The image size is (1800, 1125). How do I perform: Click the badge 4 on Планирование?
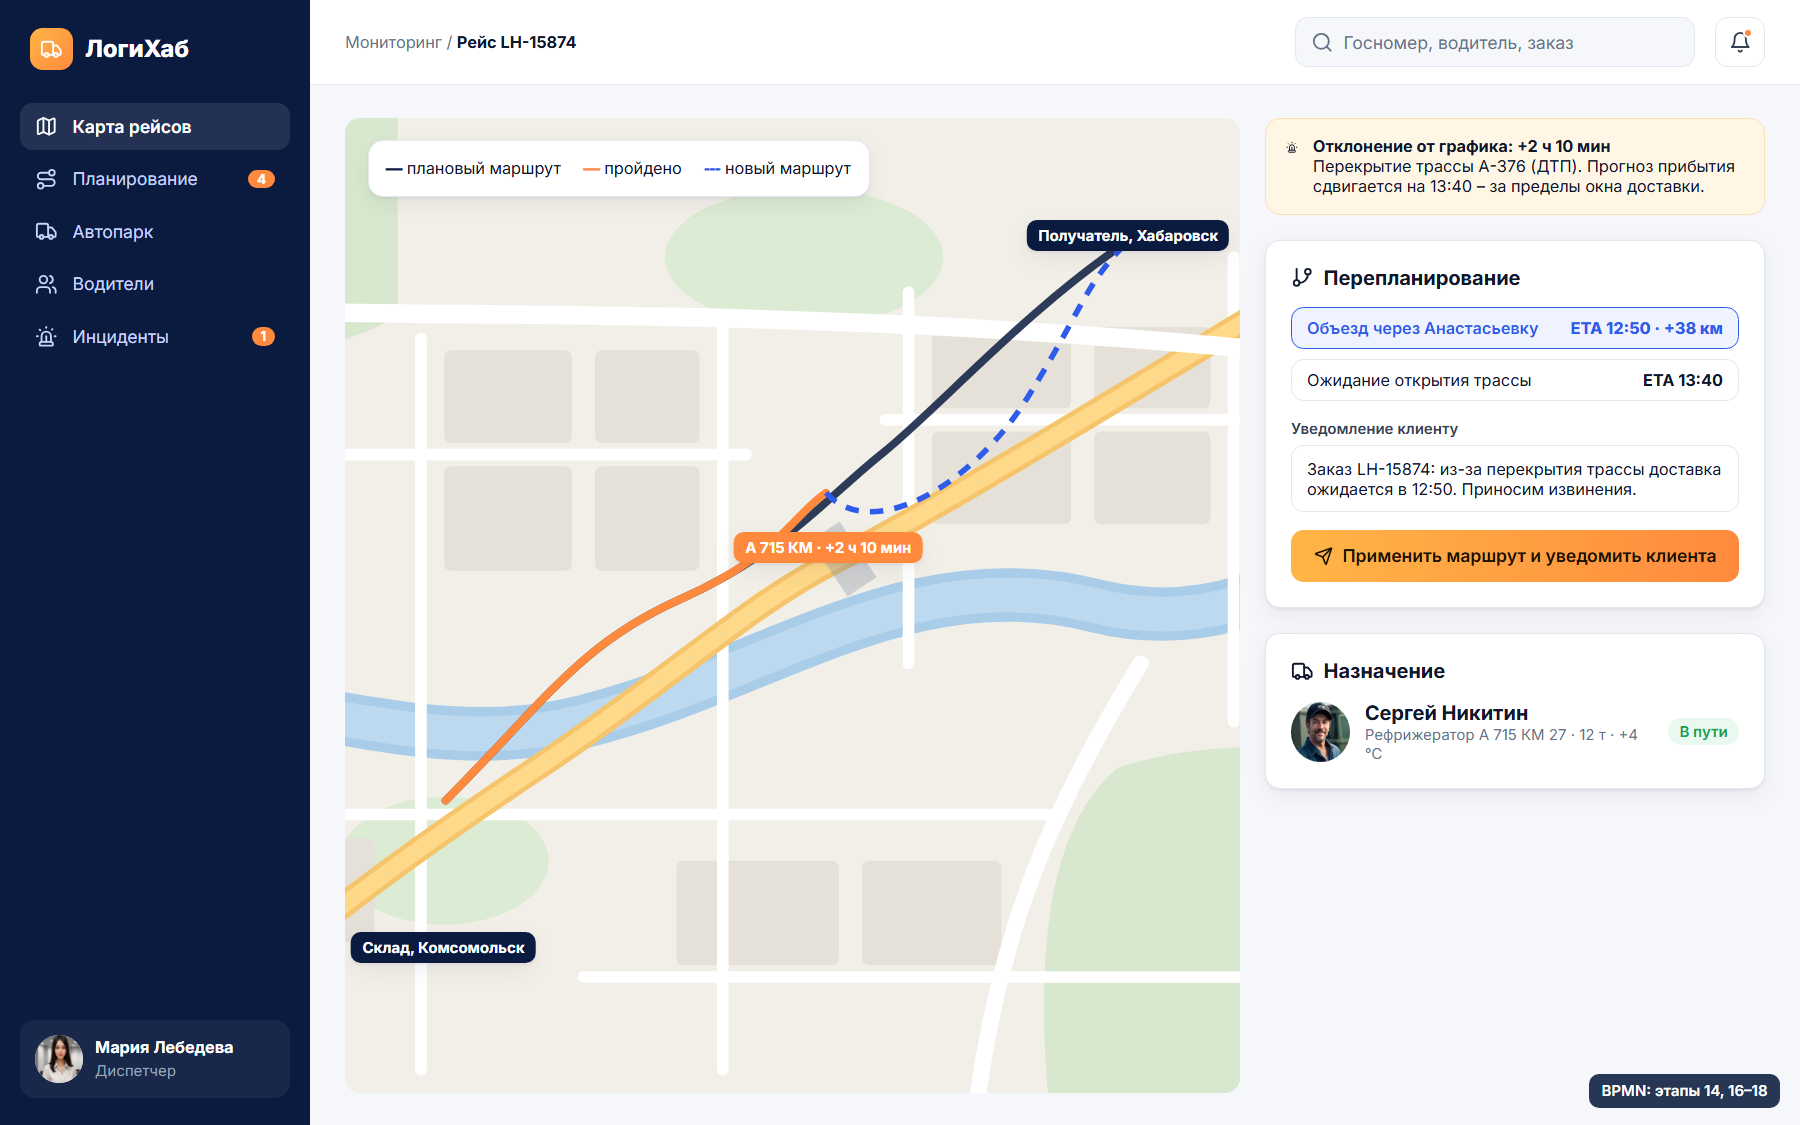click(261, 179)
